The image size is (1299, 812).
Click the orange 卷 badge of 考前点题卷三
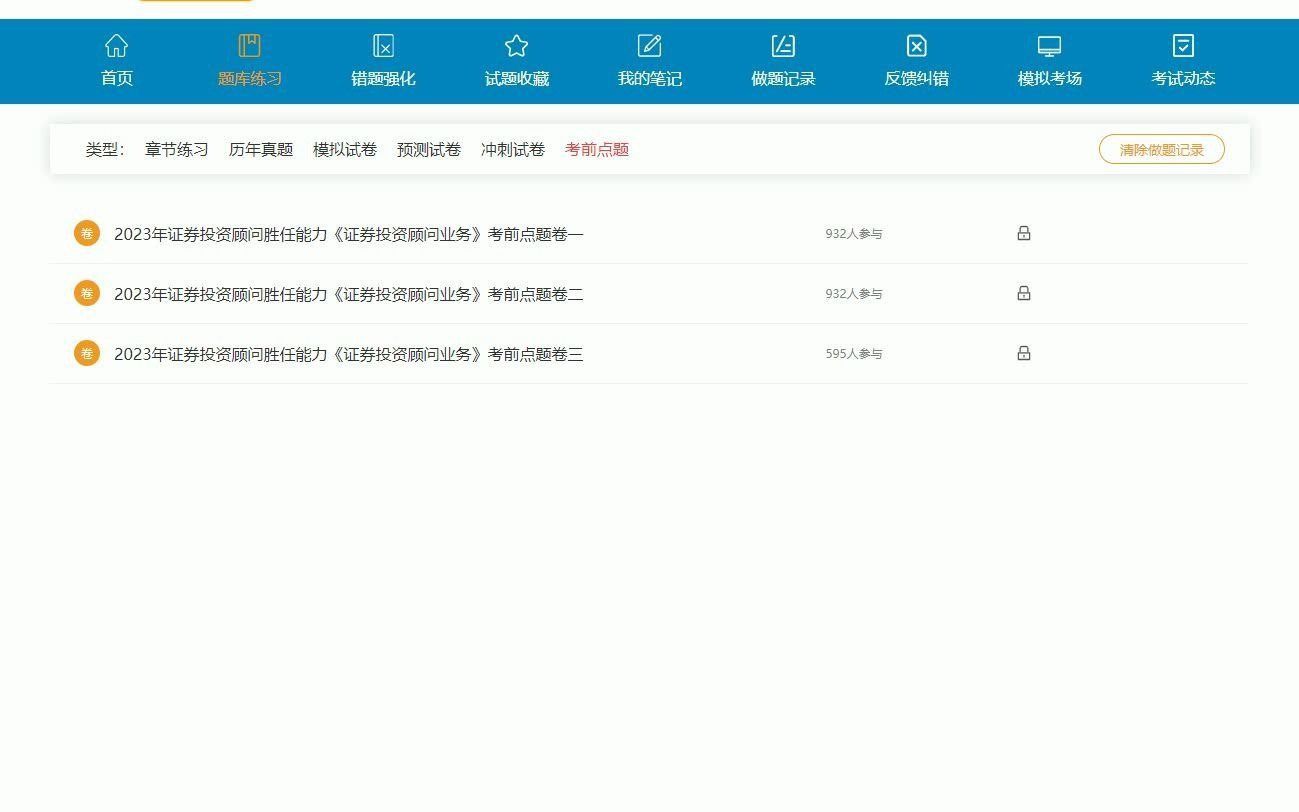pyautogui.click(x=87, y=353)
